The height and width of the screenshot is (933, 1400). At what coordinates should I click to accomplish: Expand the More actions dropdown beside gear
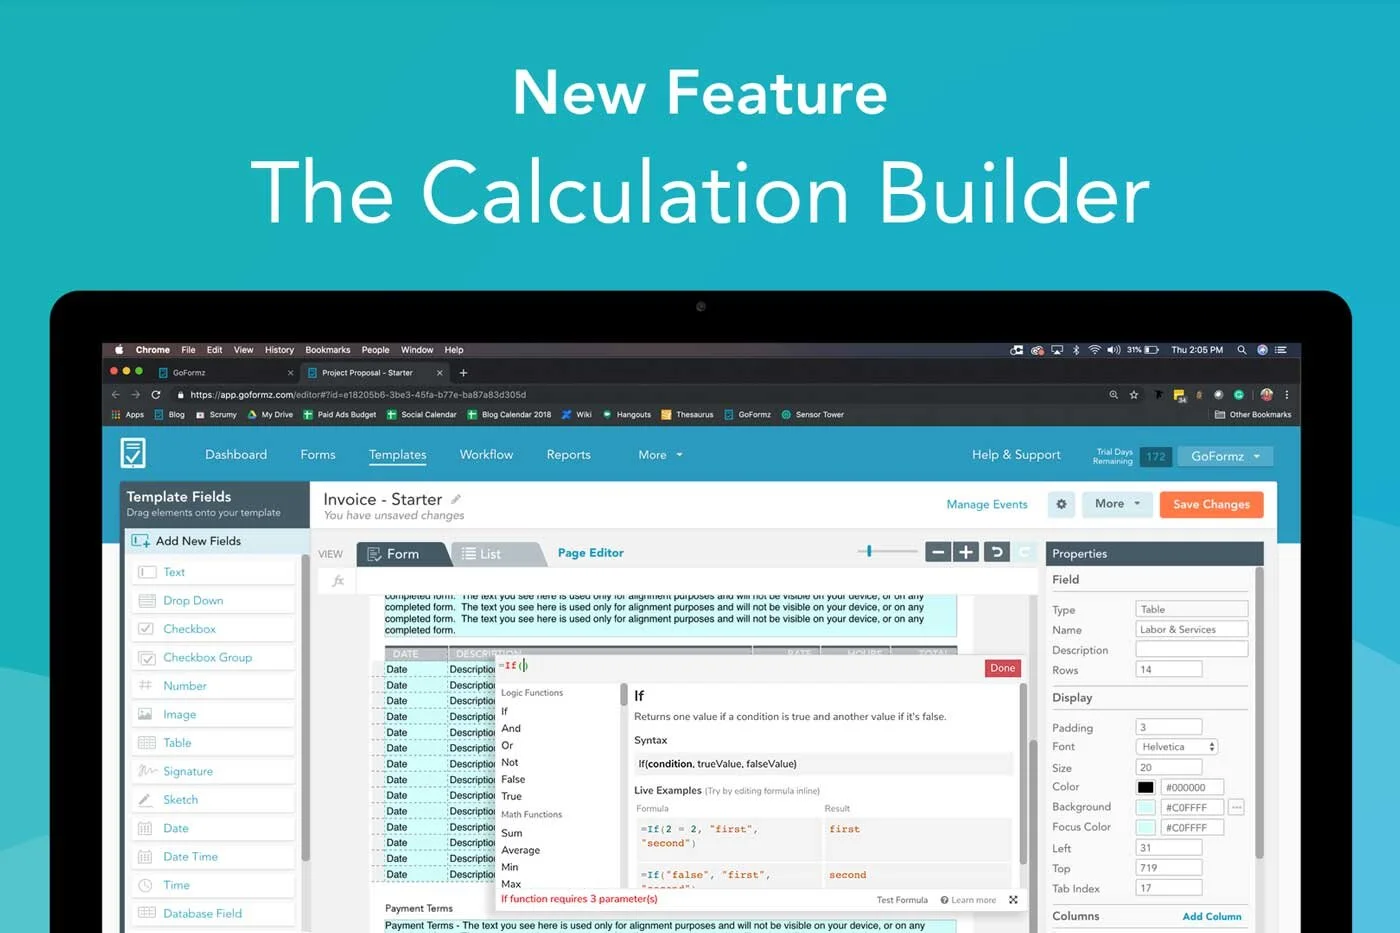[x=1118, y=504]
